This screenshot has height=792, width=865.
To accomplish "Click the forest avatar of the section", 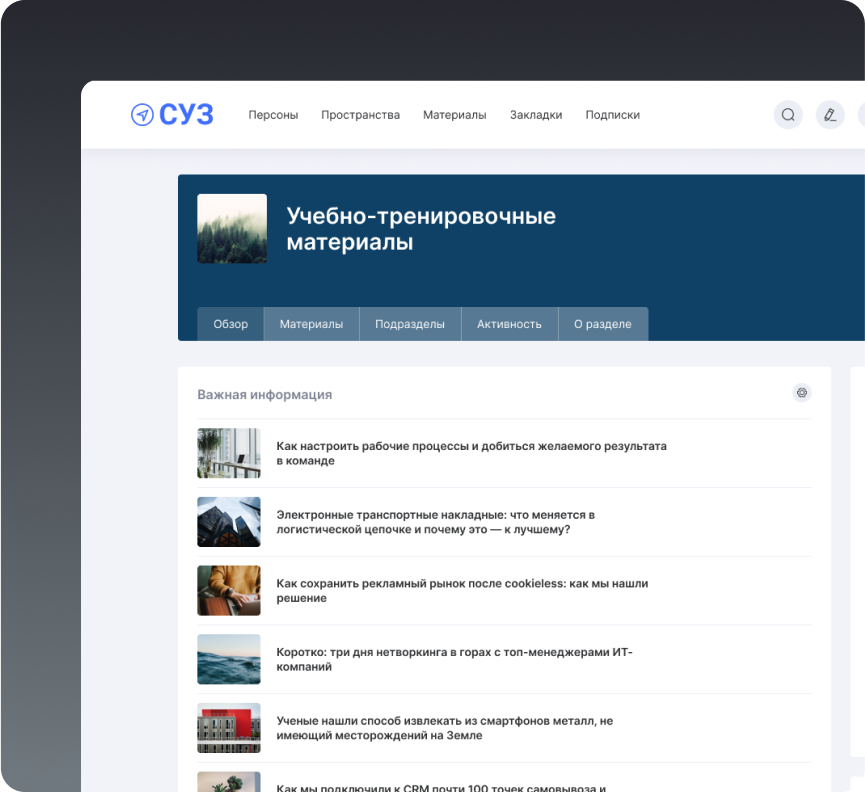I will pos(232,229).
